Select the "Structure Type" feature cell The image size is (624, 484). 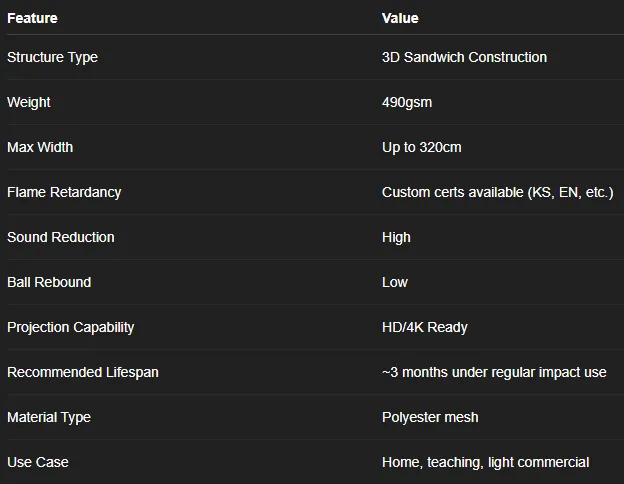coord(52,57)
